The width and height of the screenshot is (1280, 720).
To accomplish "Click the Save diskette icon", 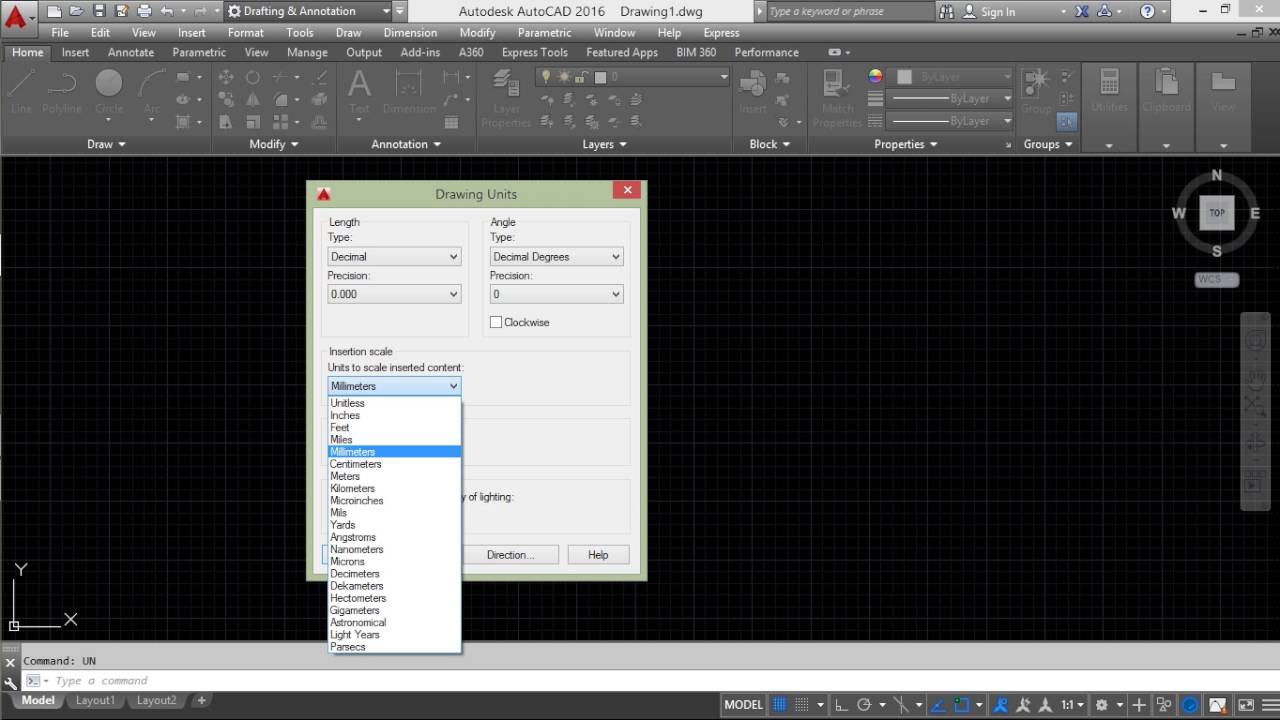I will pos(99,12).
